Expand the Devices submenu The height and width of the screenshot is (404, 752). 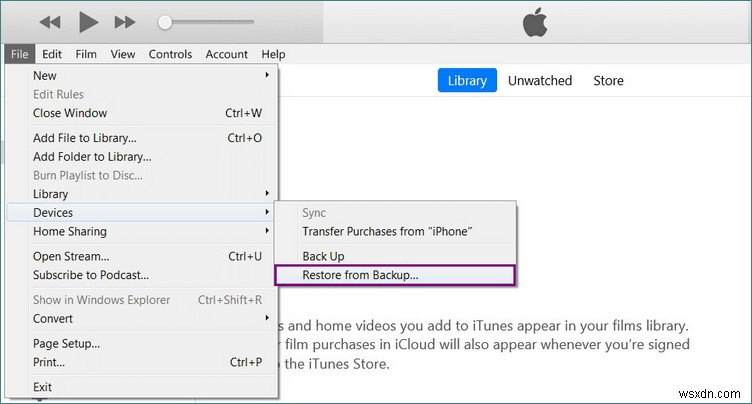(x=141, y=213)
